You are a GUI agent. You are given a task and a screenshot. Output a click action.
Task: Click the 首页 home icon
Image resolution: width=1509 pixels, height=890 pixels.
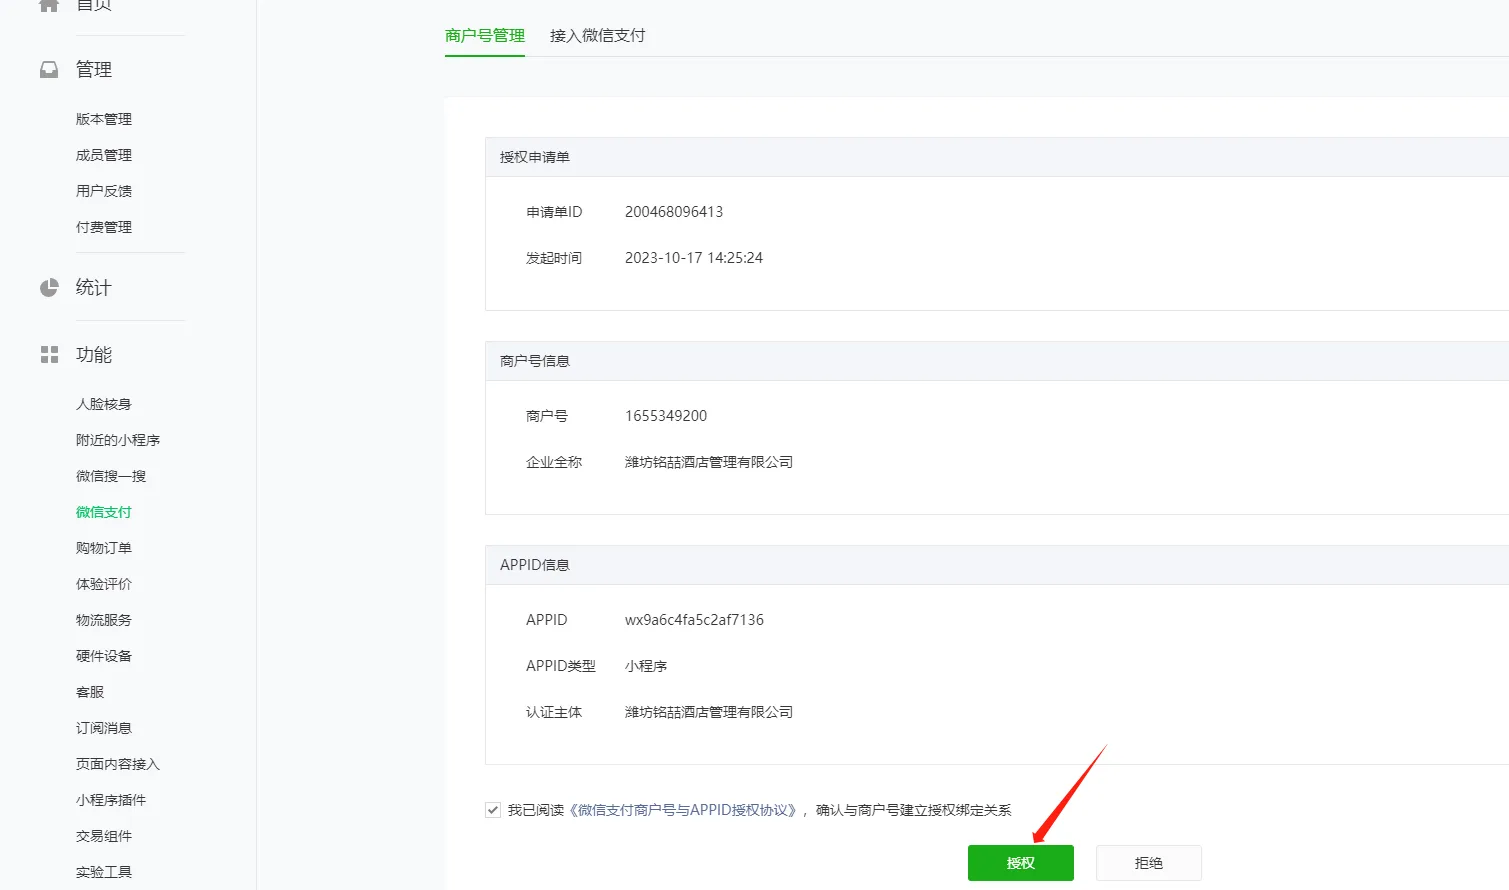[47, 3]
